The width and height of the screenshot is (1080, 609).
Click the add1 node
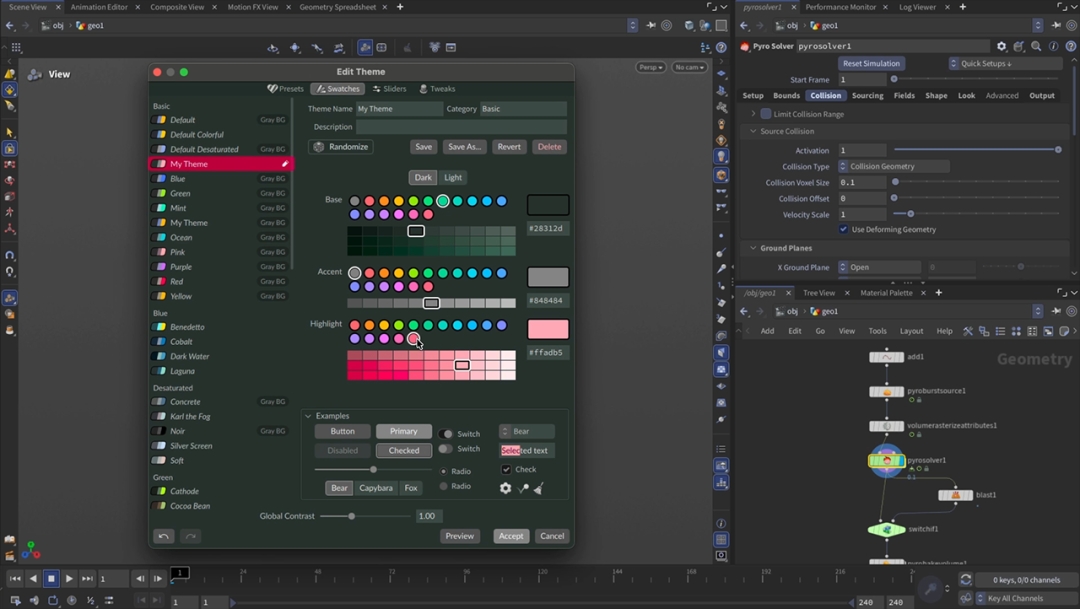[886, 357]
